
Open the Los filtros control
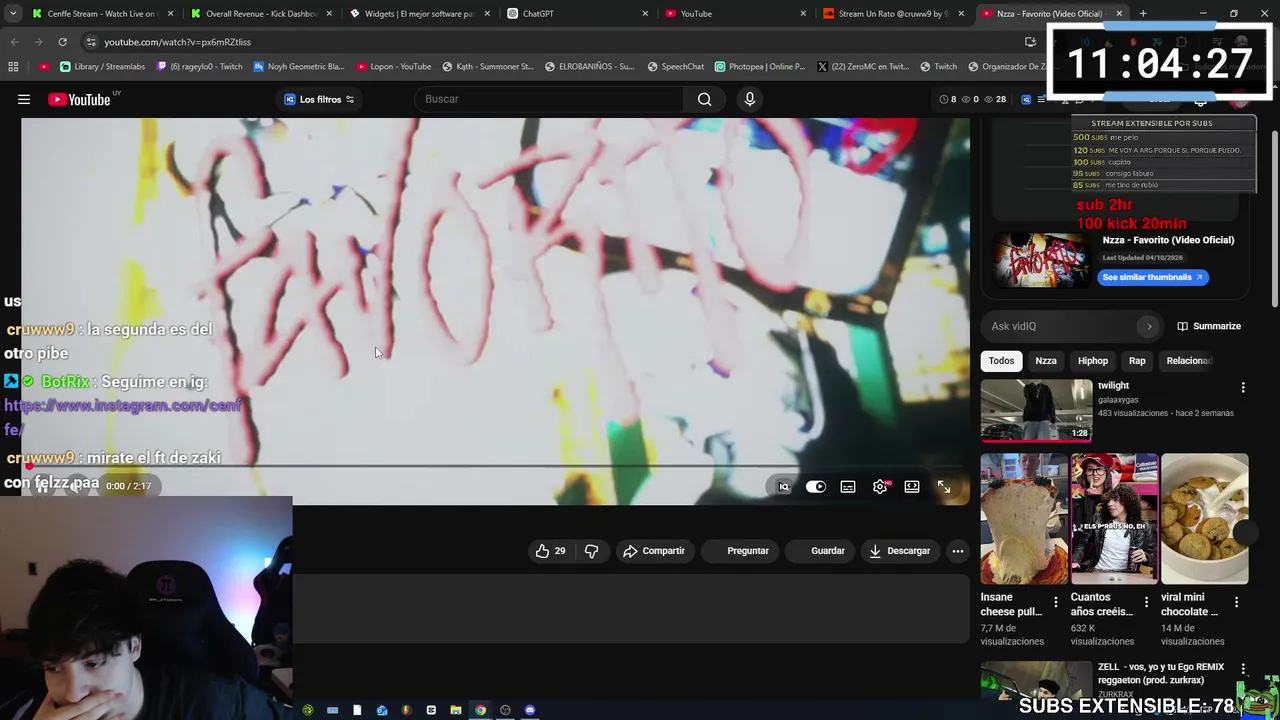pyautogui.click(x=319, y=99)
